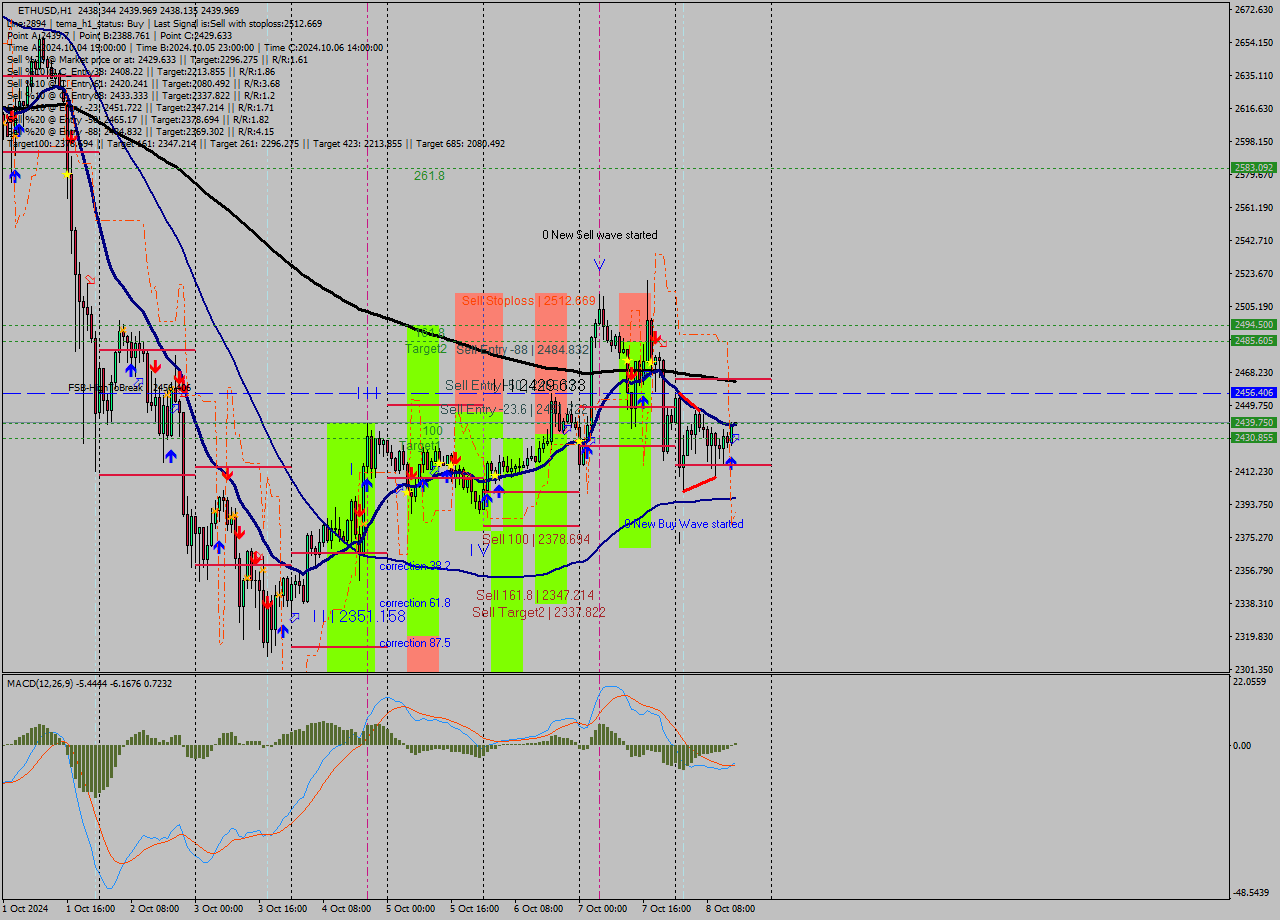
Task: Click the 'Target 685: 2080.492' text
Action: click(x=460, y=144)
